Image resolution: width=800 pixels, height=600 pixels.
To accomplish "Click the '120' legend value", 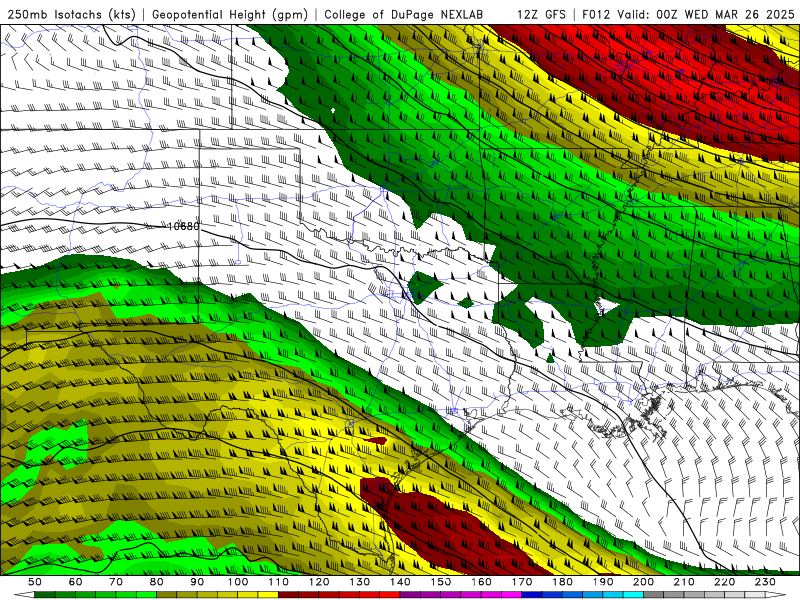I will 319,582.
